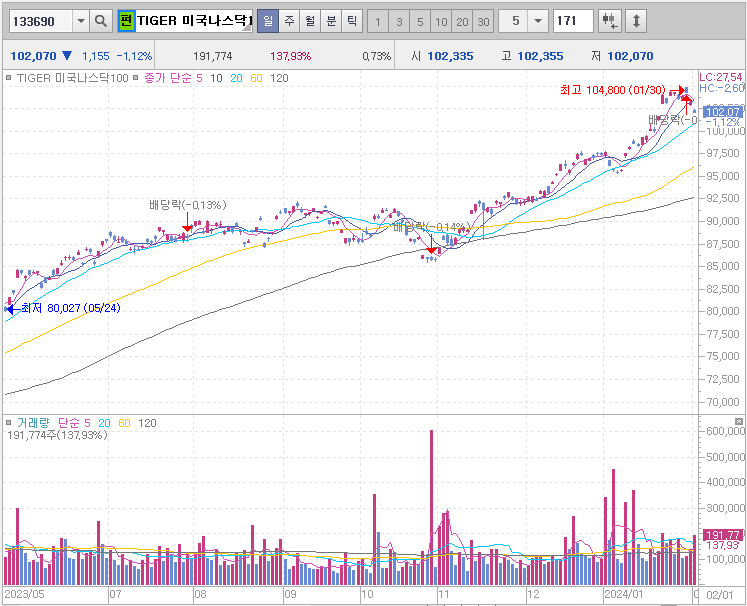
Task: Click the candle count field showing 171
Action: tap(573, 21)
